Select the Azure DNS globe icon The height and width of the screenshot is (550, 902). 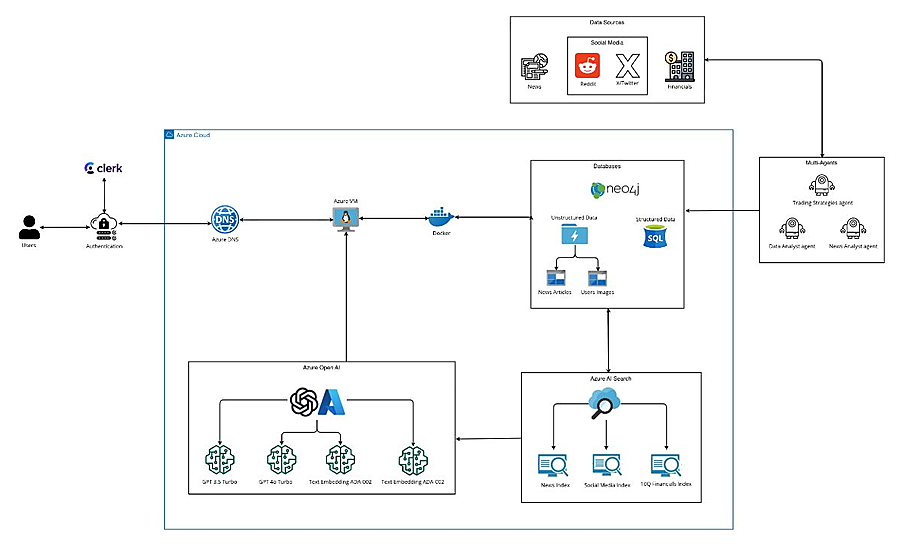tap(225, 220)
